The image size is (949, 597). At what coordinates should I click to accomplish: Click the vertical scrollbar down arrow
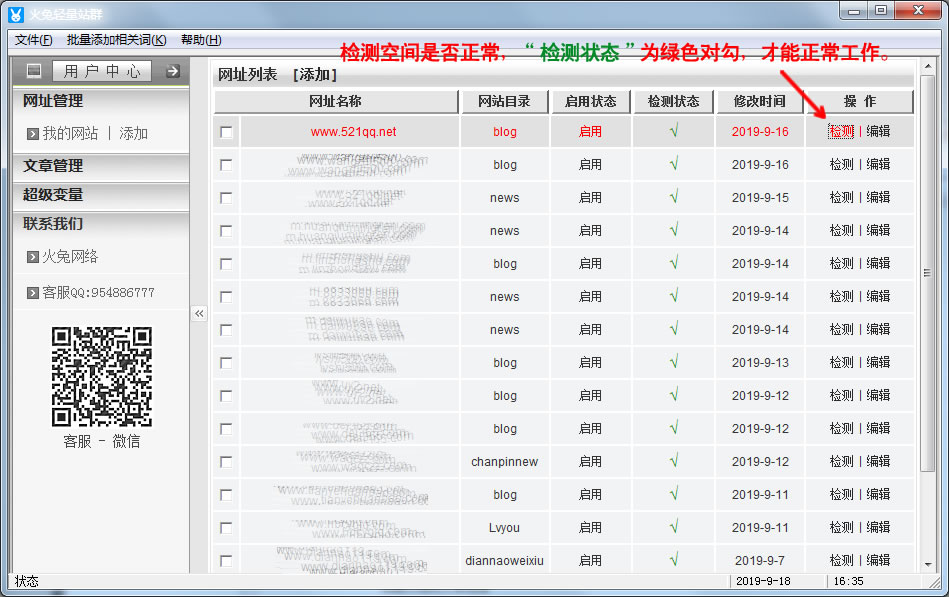928,564
